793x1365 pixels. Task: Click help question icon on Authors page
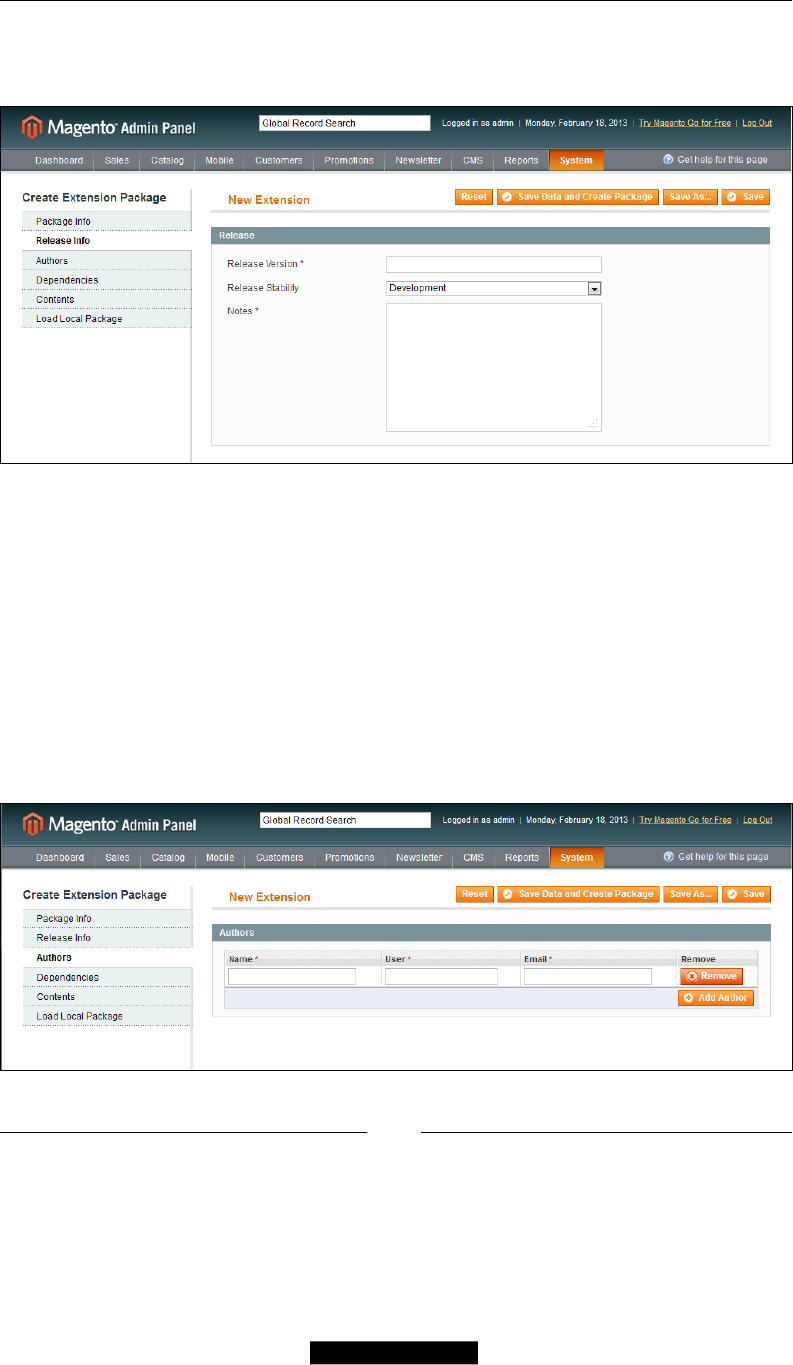tap(668, 857)
